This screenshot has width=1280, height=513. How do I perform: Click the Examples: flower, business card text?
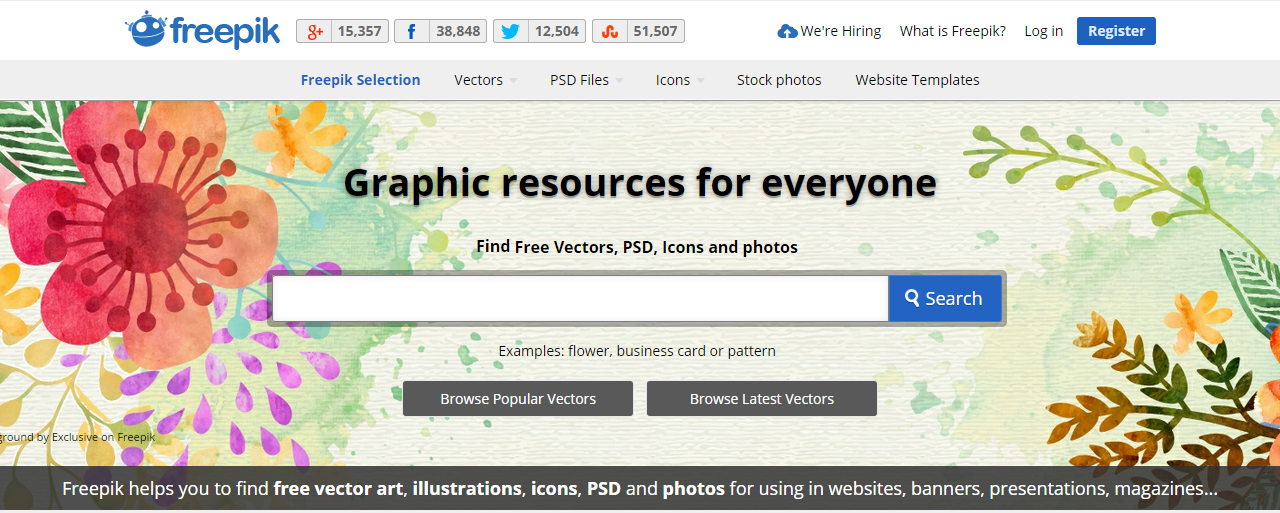pos(637,351)
